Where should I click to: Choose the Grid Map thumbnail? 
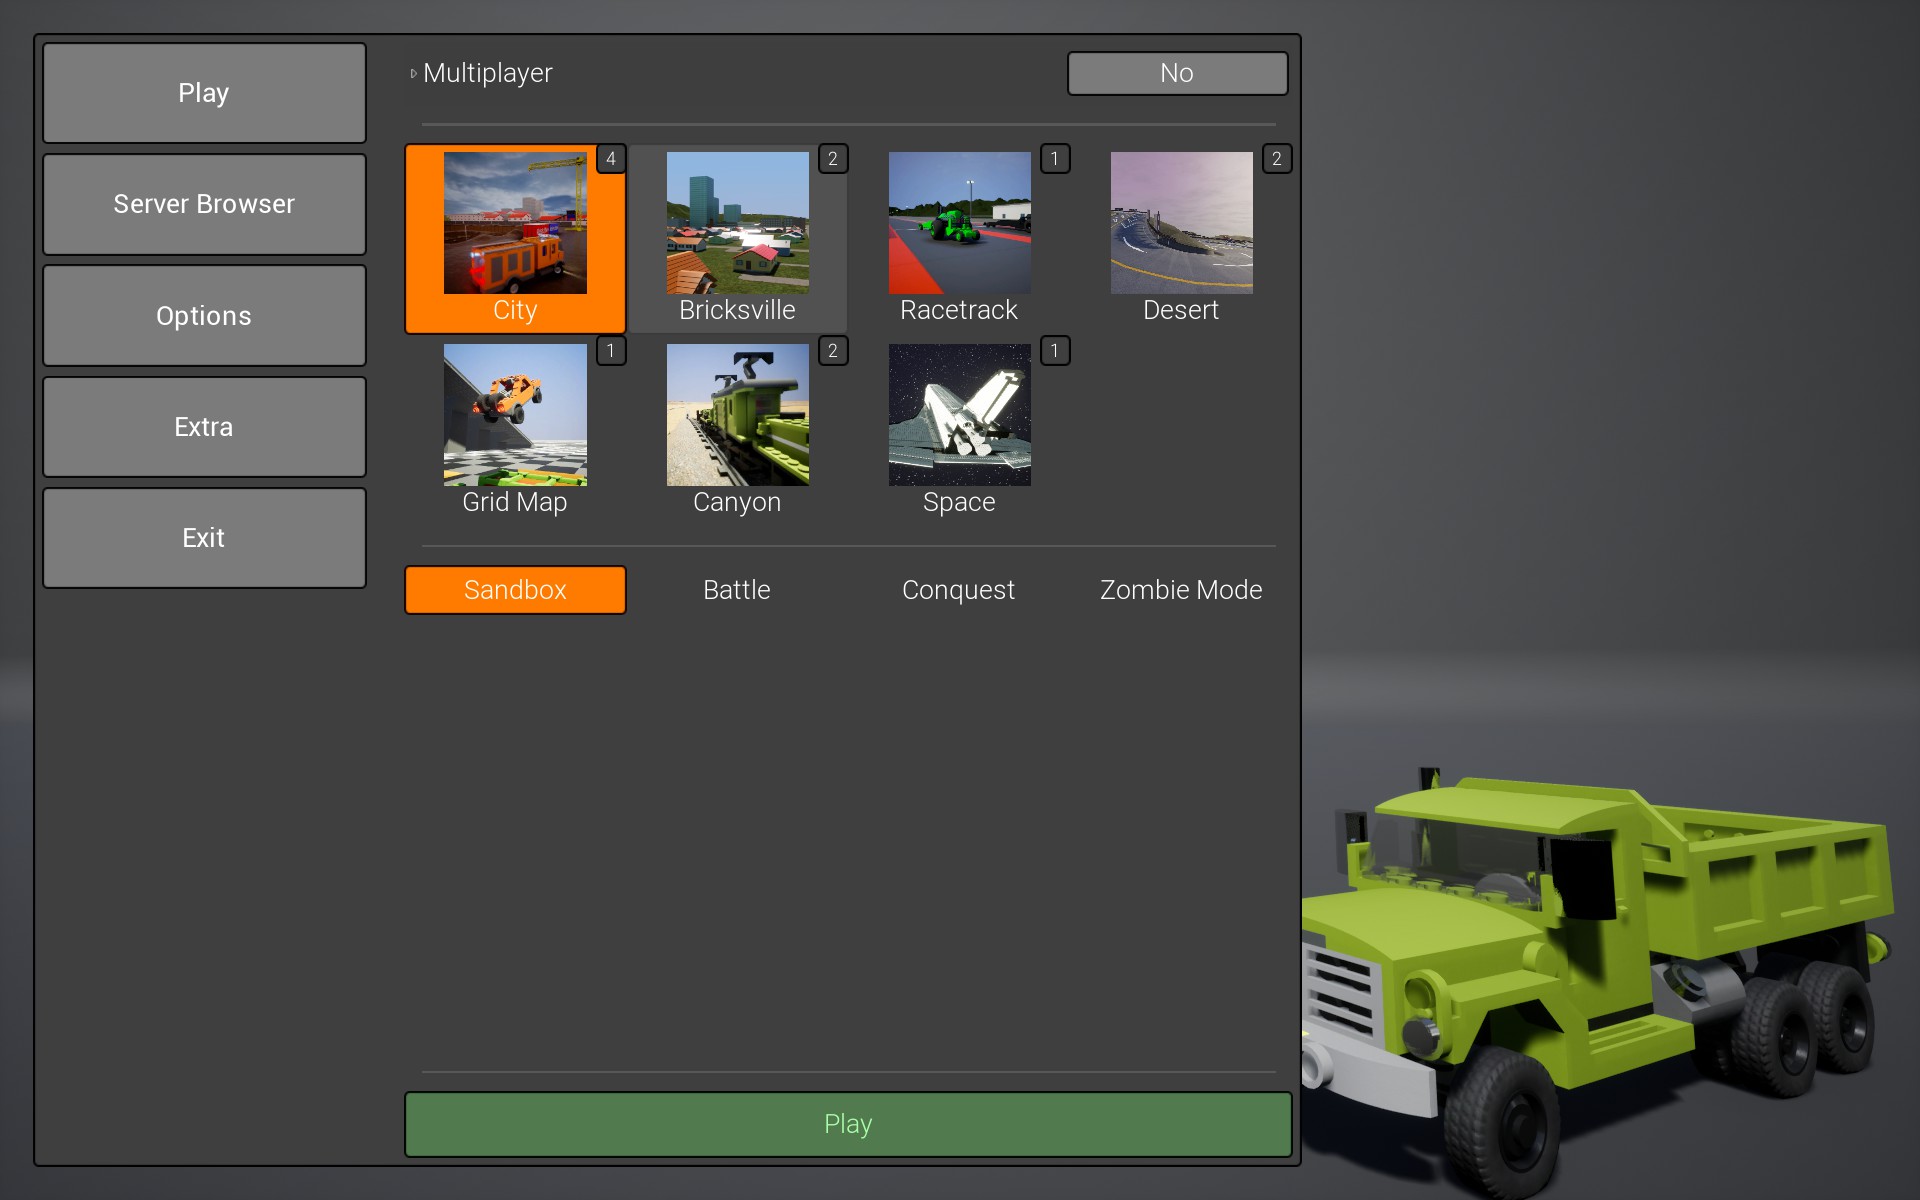[x=515, y=415]
